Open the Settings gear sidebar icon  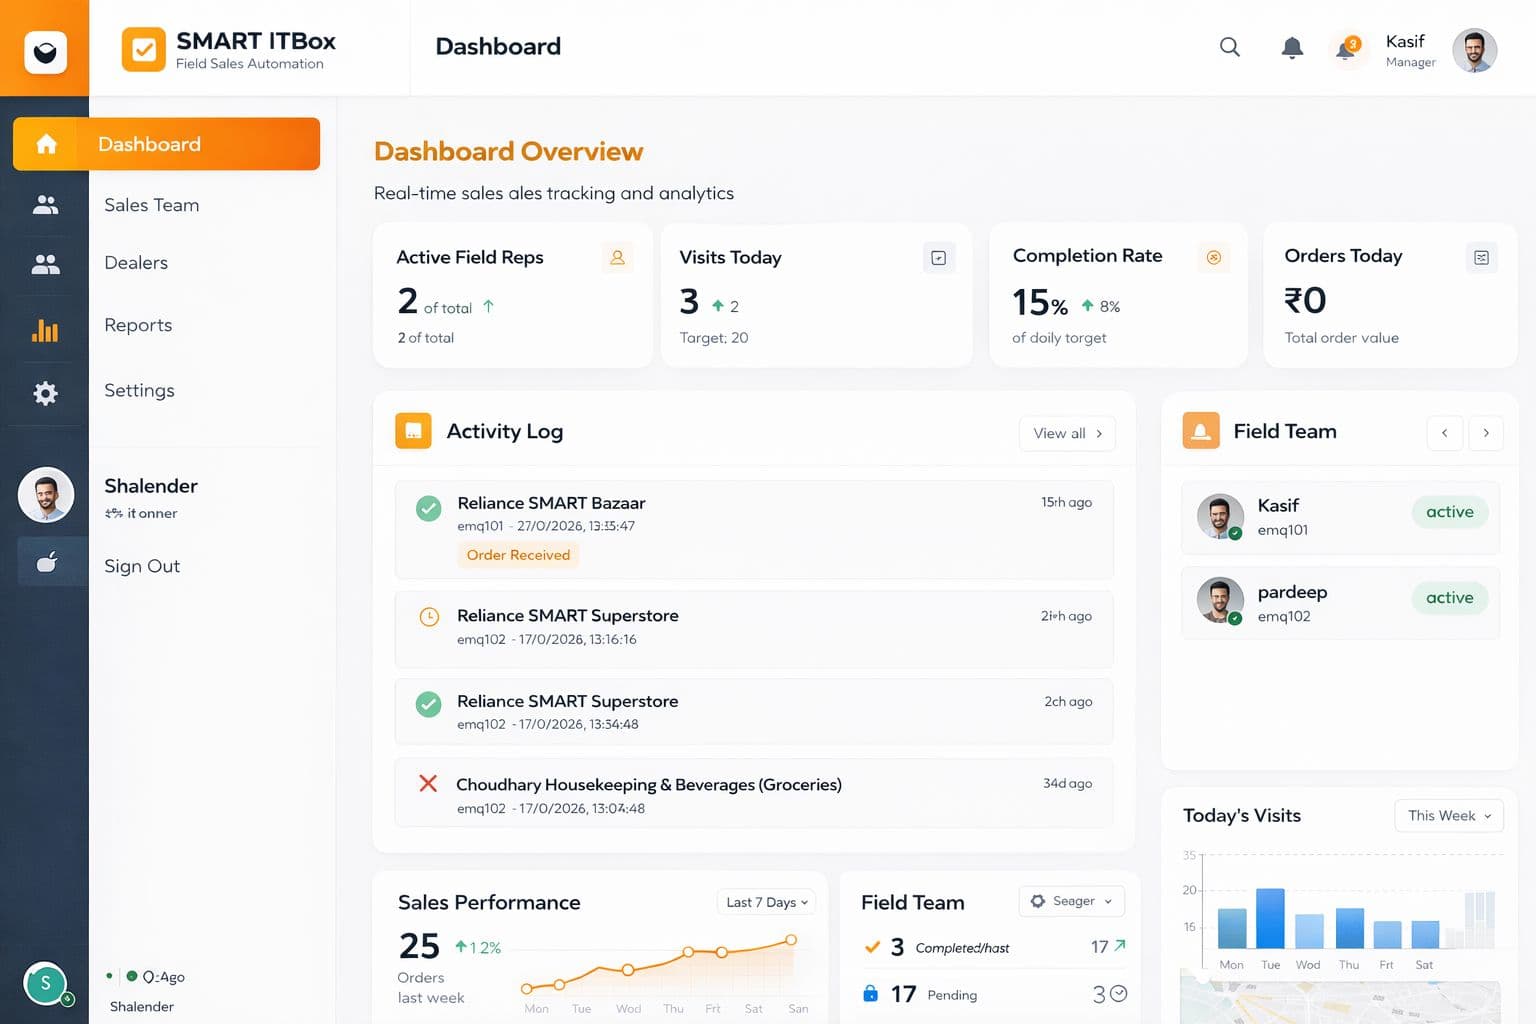click(45, 393)
